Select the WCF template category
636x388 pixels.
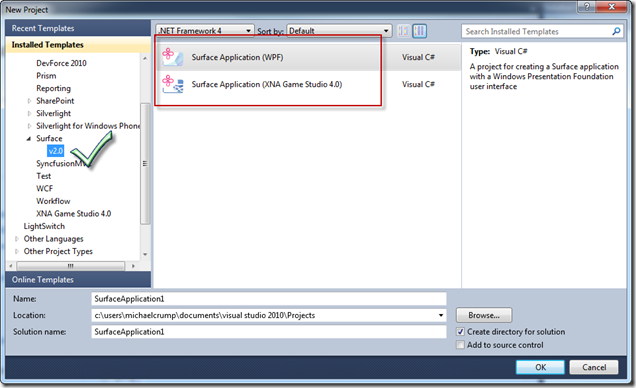(44, 189)
